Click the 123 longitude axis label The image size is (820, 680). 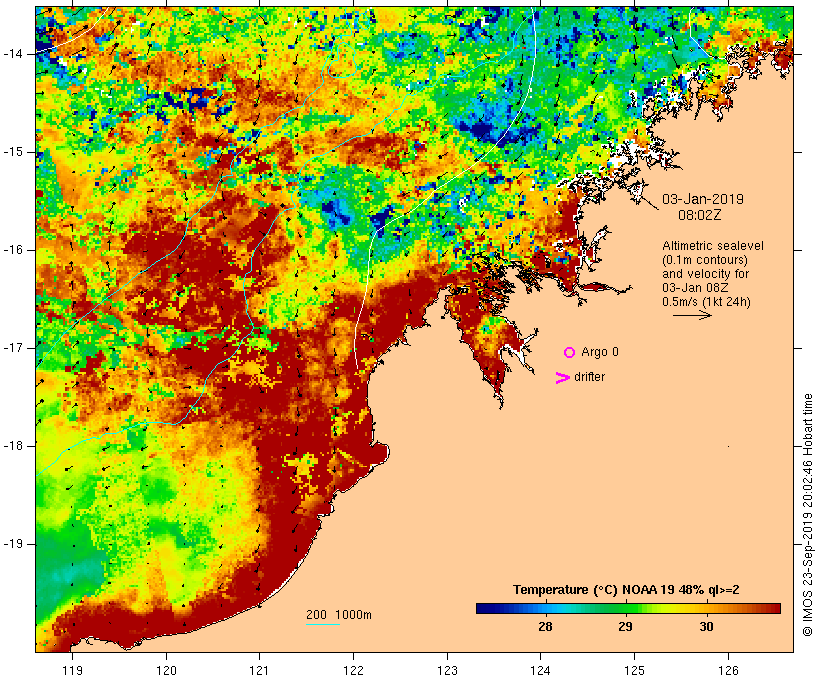click(447, 671)
